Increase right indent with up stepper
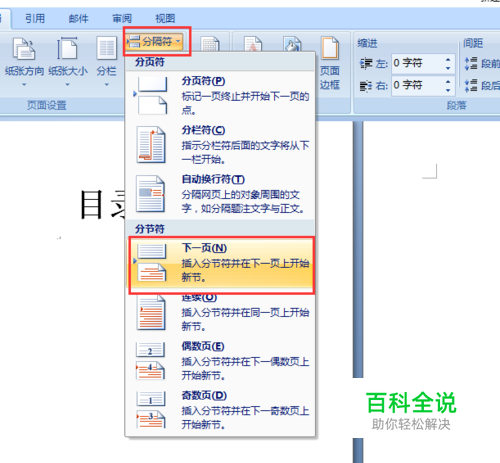Image resolution: width=500 pixels, height=463 pixels. [448, 81]
